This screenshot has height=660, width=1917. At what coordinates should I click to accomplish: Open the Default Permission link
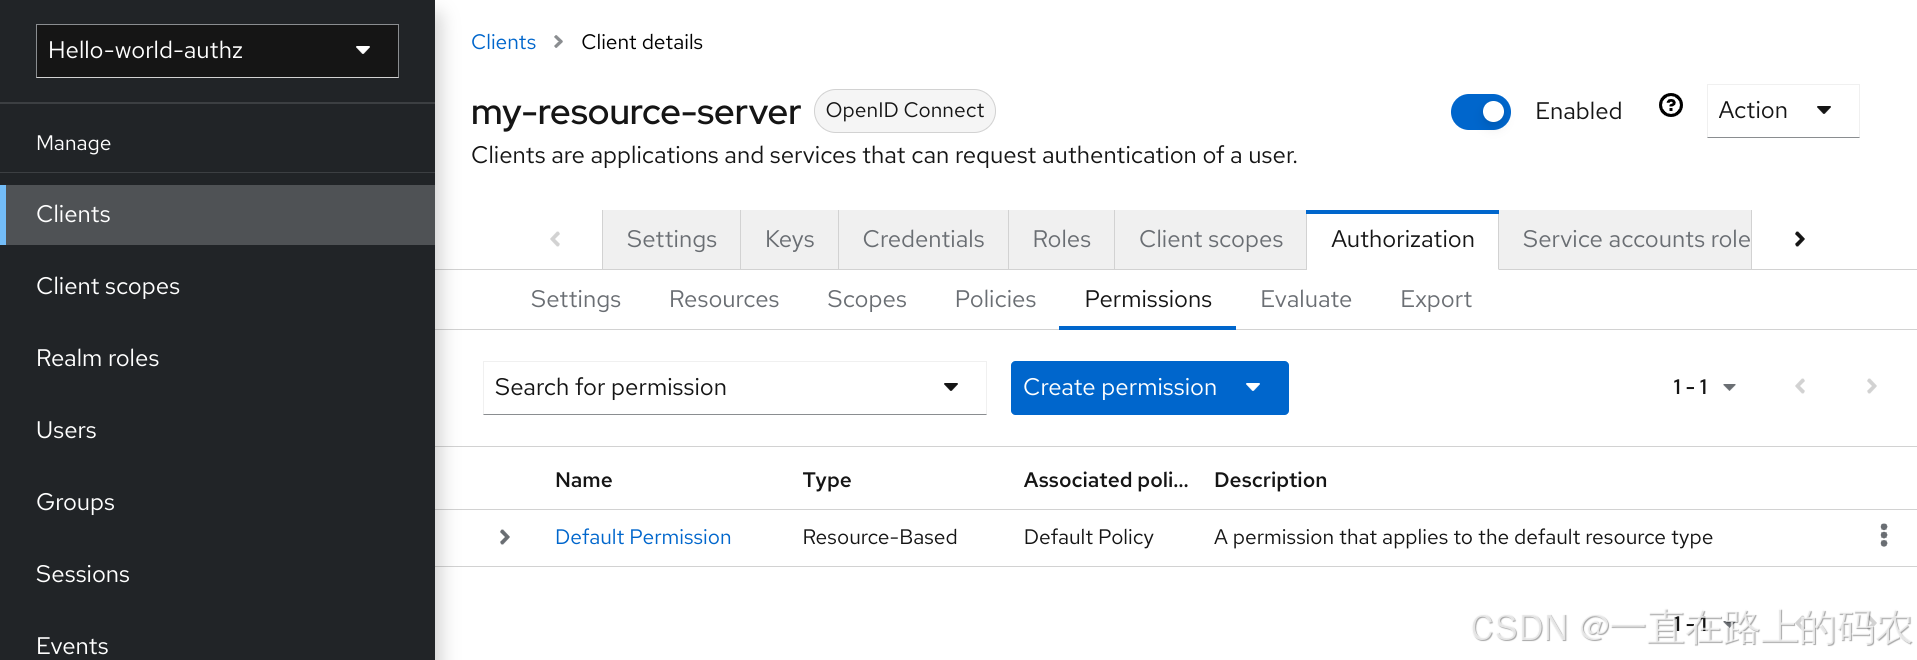(x=642, y=537)
